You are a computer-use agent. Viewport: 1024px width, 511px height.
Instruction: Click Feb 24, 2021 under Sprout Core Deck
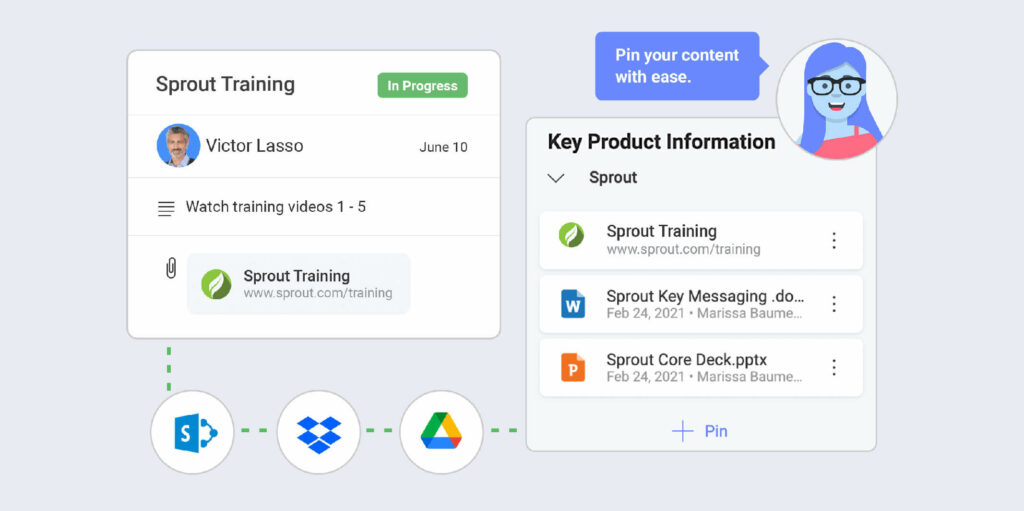point(645,376)
